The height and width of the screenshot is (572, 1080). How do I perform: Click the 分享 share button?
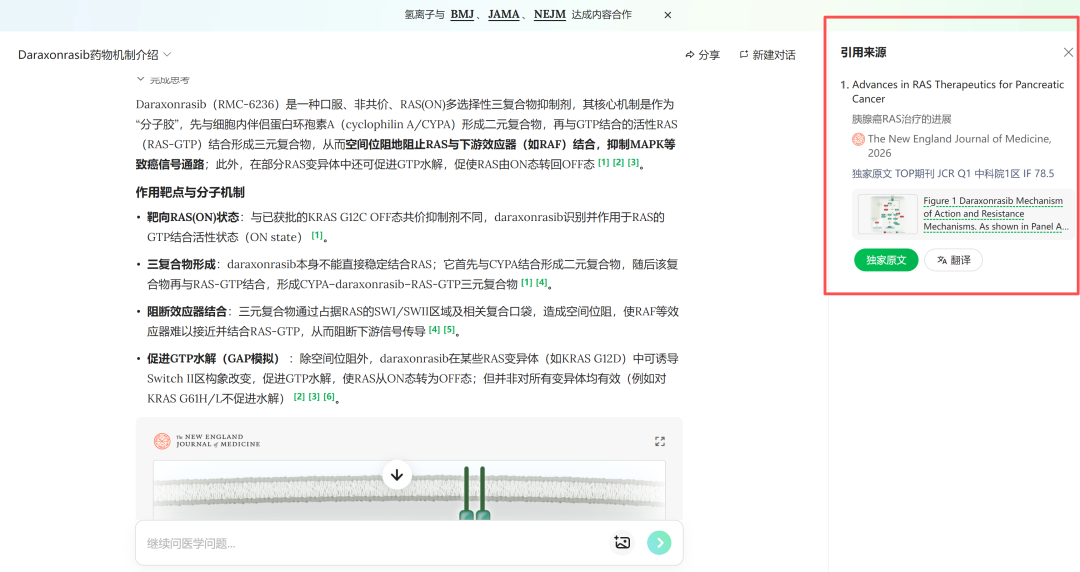tap(703, 54)
